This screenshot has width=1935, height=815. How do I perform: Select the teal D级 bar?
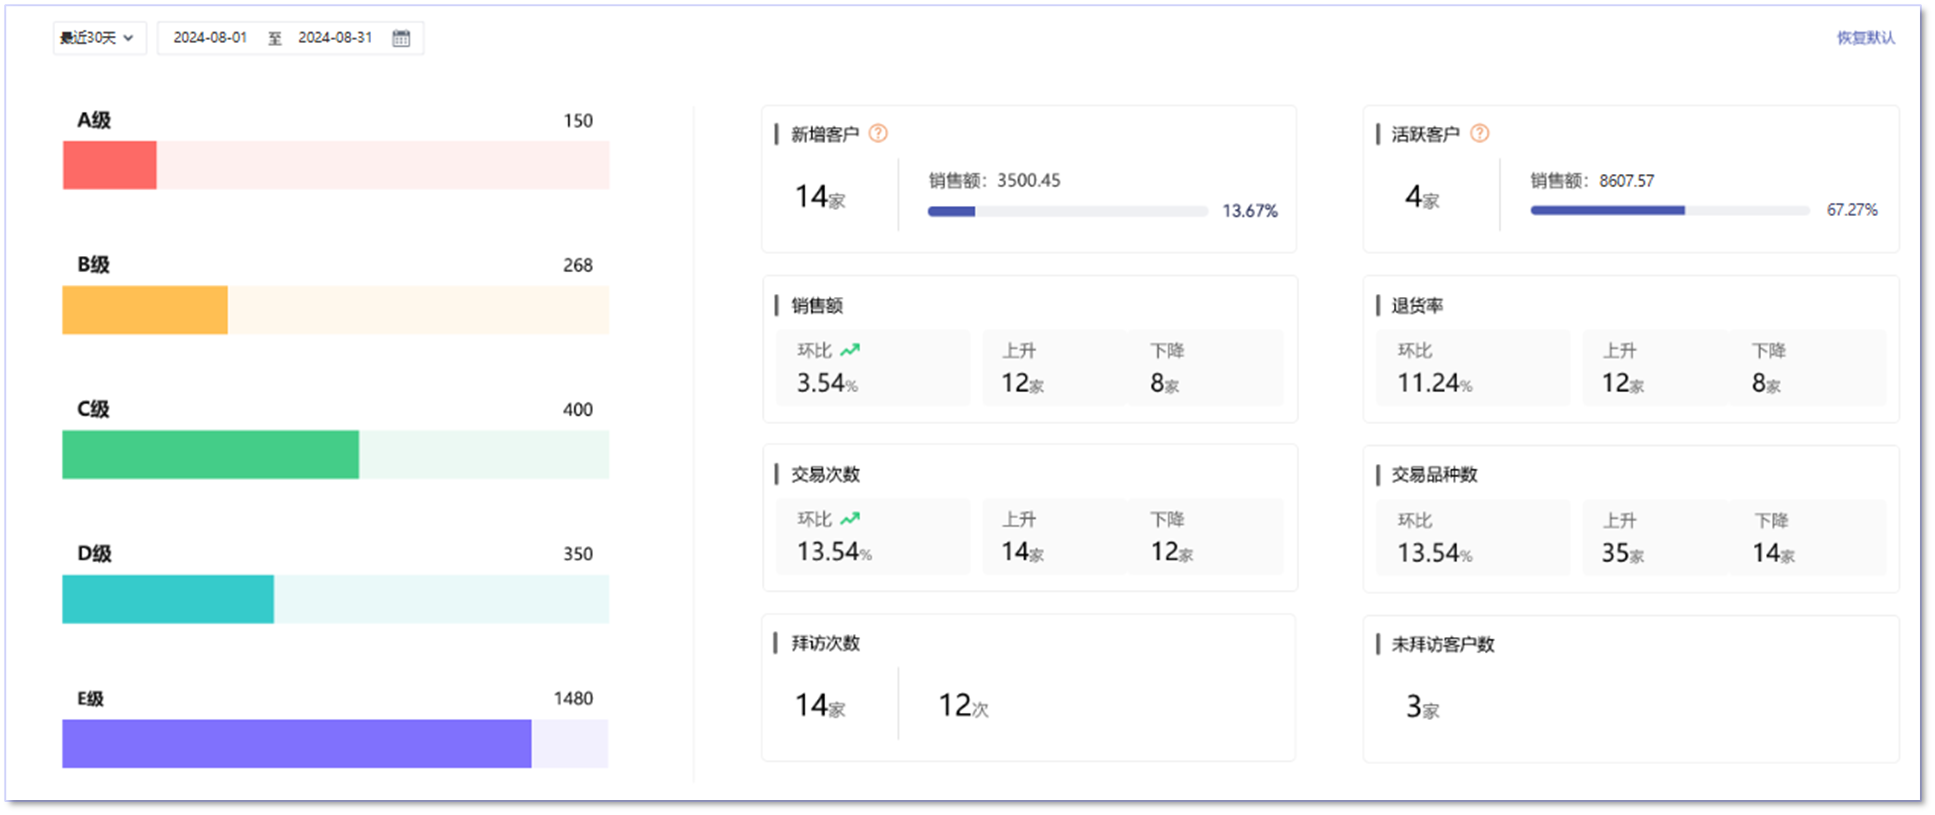(x=168, y=599)
